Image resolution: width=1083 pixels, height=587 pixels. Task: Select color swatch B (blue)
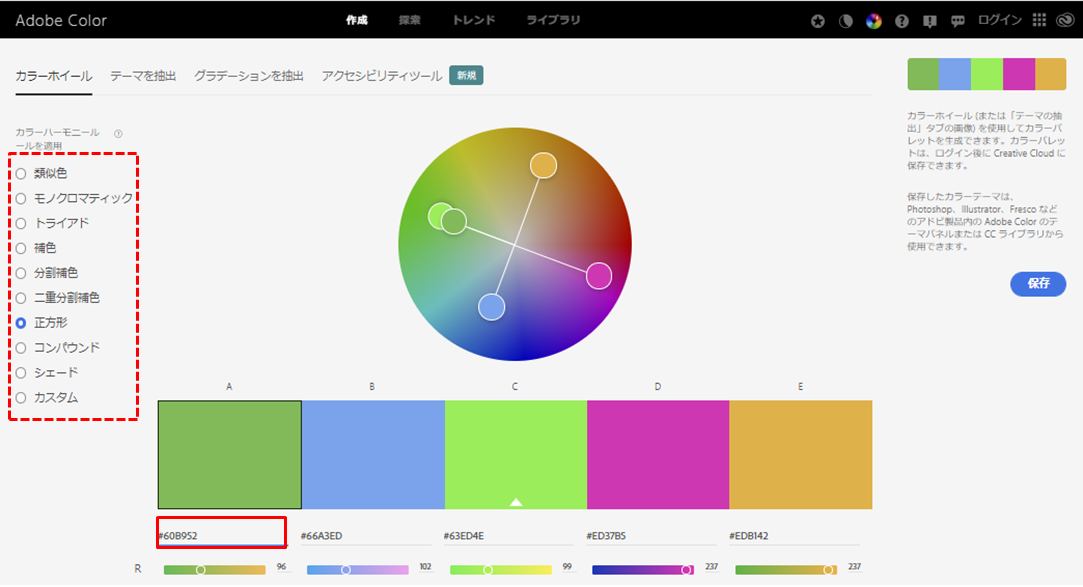pyautogui.click(x=373, y=455)
